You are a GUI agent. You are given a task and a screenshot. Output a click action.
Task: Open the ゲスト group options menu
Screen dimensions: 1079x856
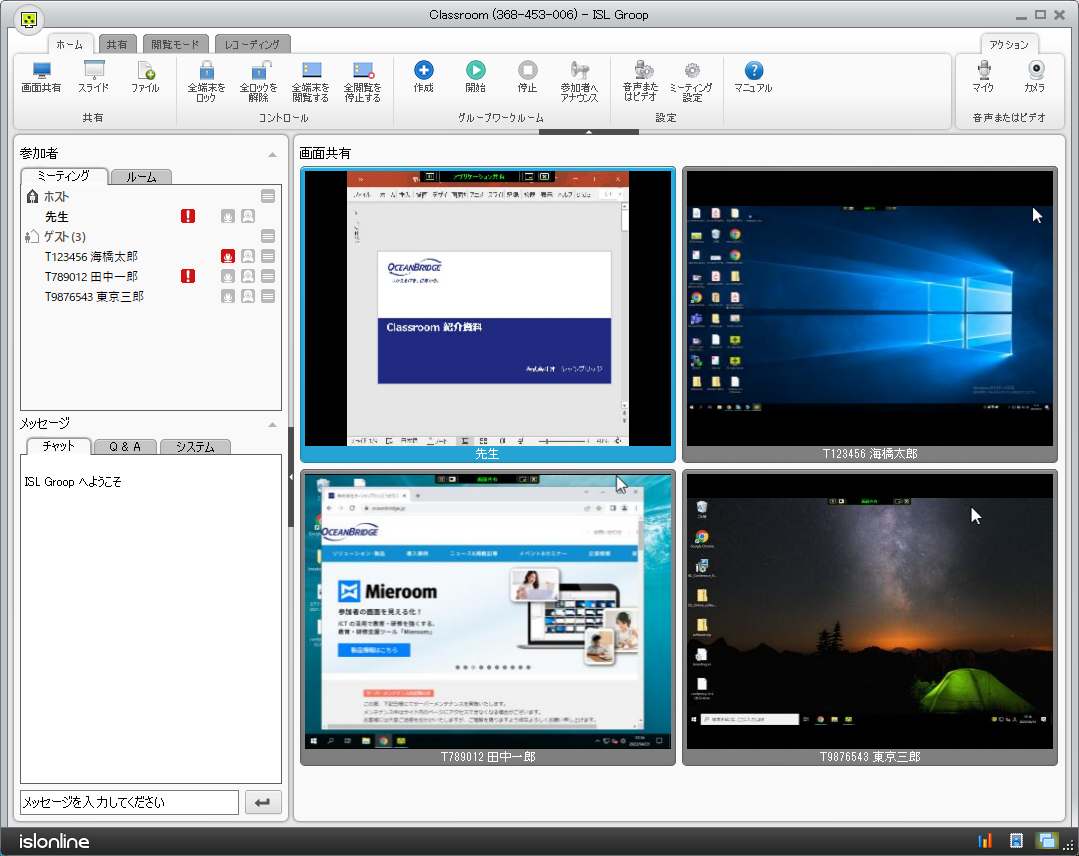268,236
